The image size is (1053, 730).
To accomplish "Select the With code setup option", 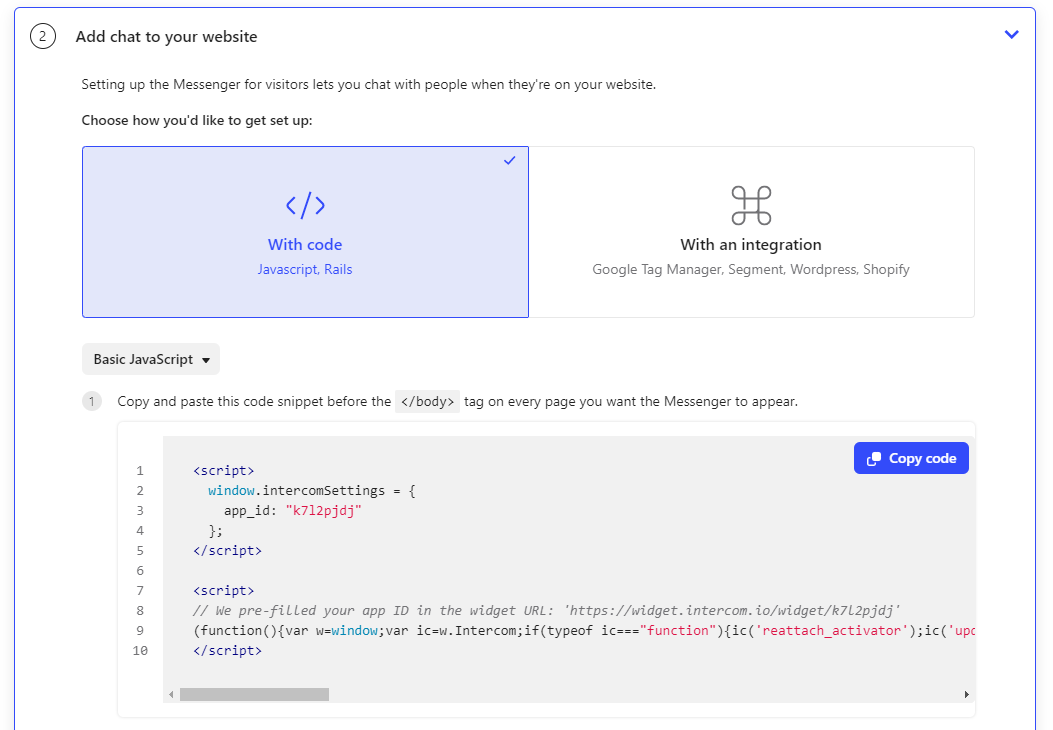I will click(x=305, y=232).
